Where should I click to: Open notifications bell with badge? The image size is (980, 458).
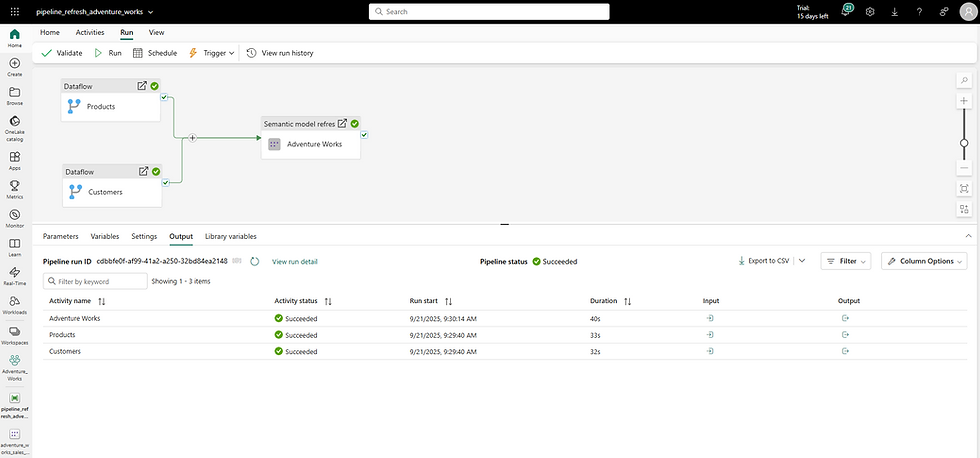tap(846, 11)
